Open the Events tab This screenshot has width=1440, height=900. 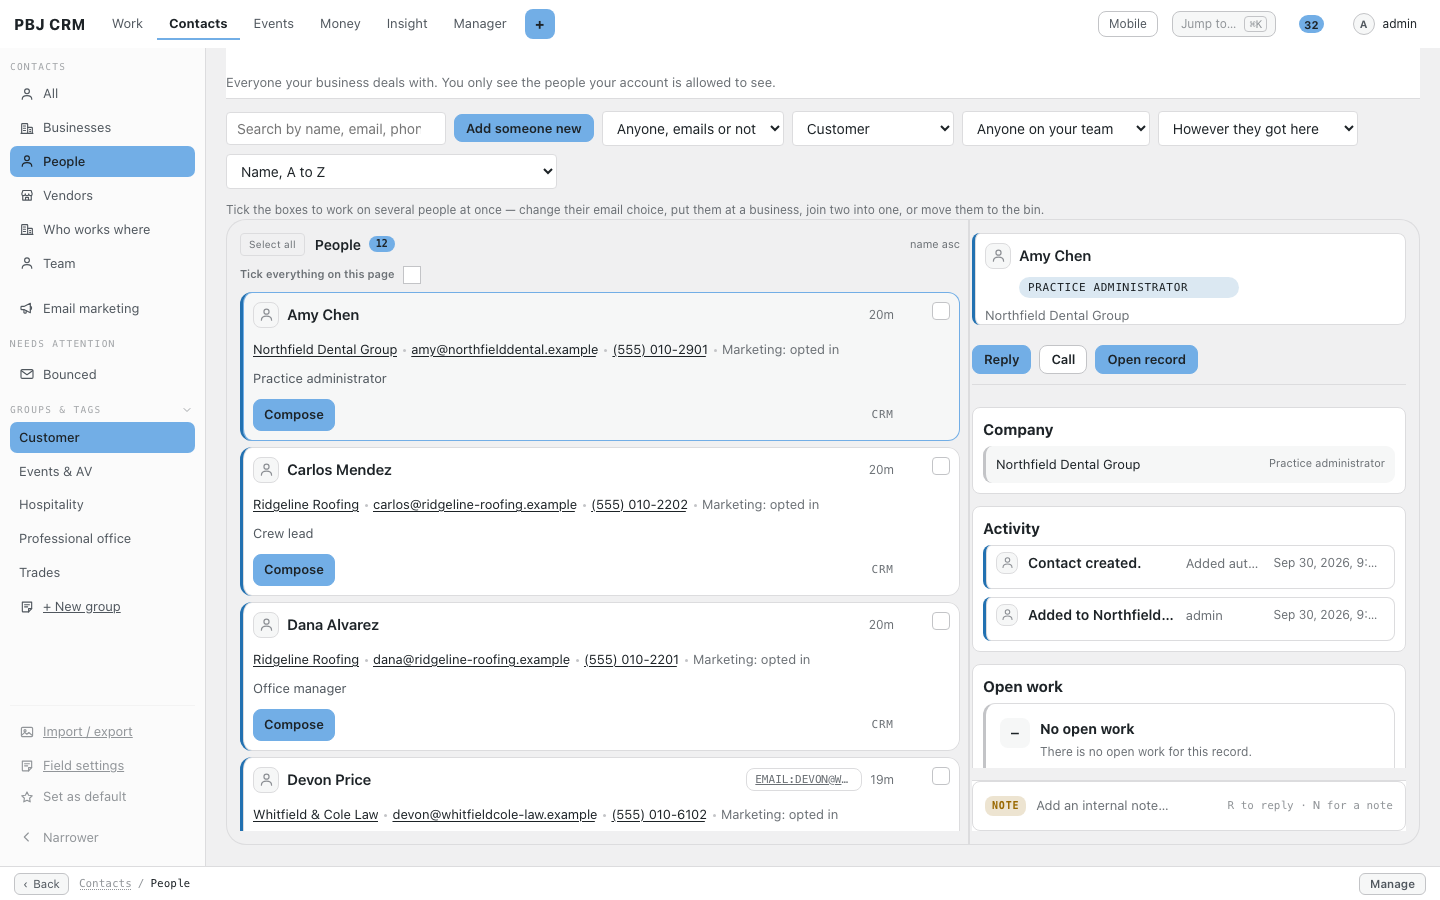pyautogui.click(x=273, y=24)
